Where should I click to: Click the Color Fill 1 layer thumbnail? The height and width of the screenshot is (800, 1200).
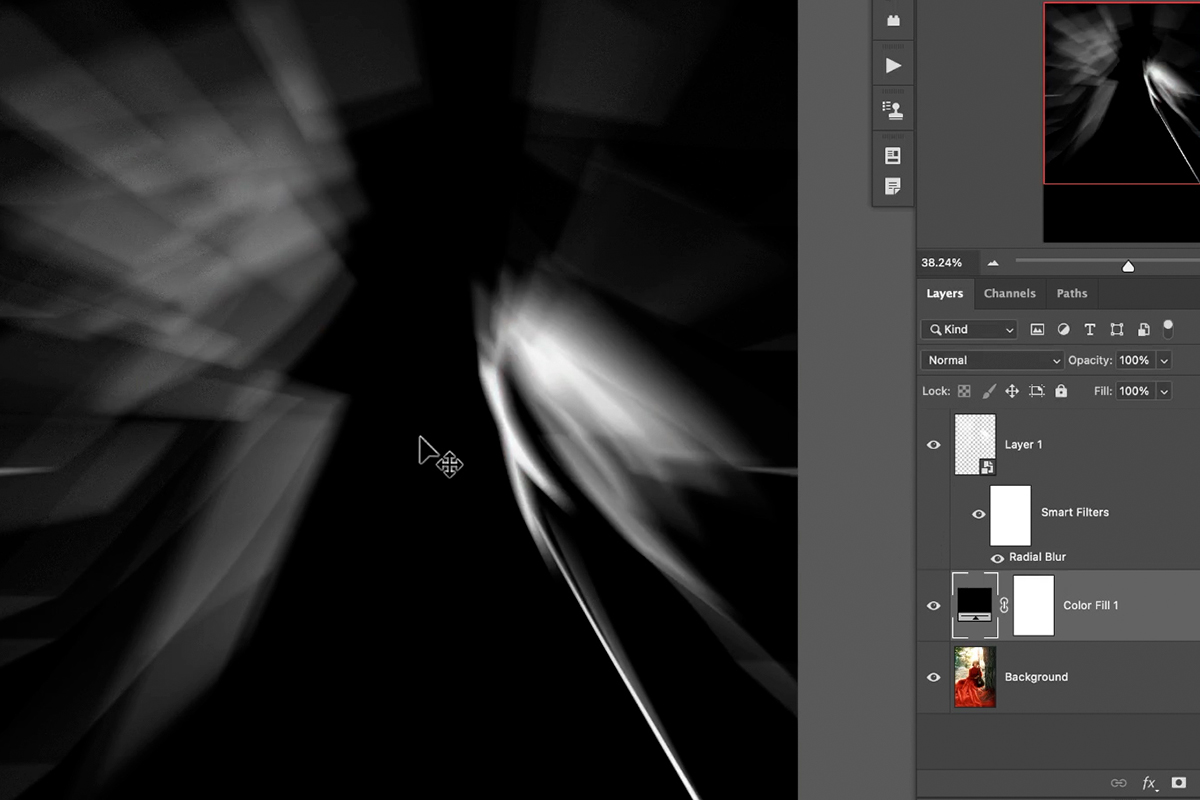coord(974,605)
